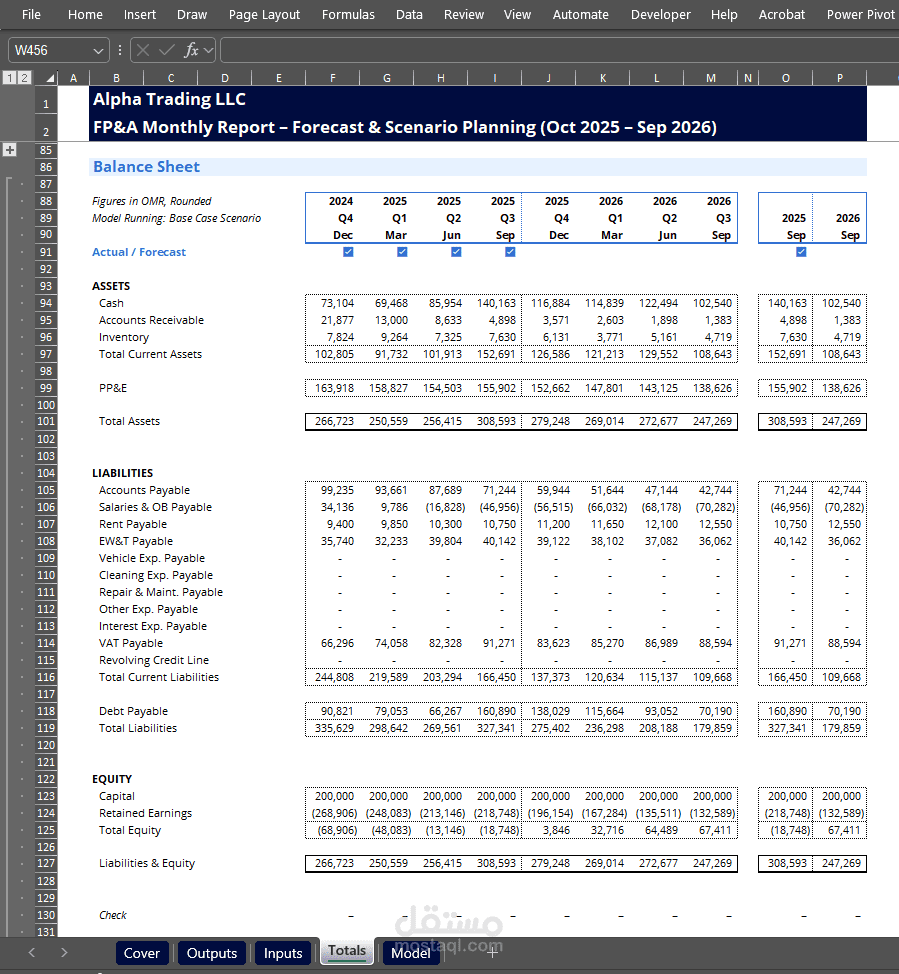Screen dimensions: 899x974
Task: Open the Cover sheet tab
Action: coord(142,953)
